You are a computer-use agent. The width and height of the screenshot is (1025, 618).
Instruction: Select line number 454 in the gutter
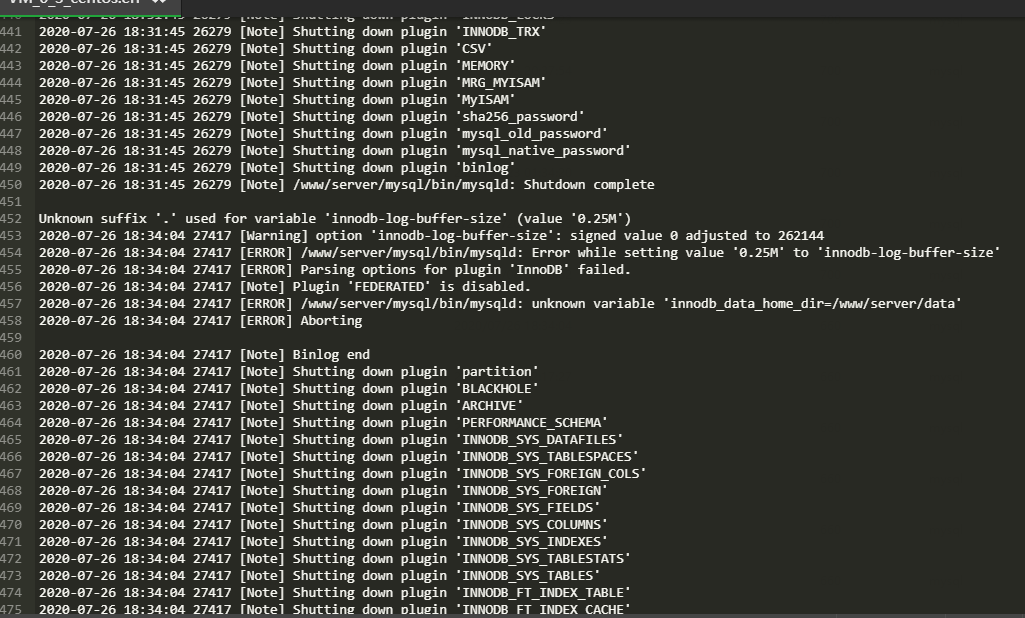[11, 252]
